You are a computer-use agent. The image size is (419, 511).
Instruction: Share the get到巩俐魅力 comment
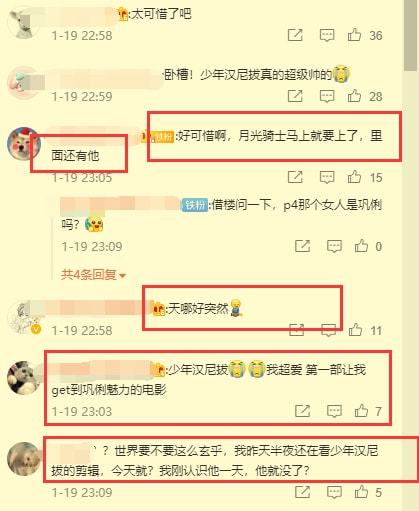point(302,411)
